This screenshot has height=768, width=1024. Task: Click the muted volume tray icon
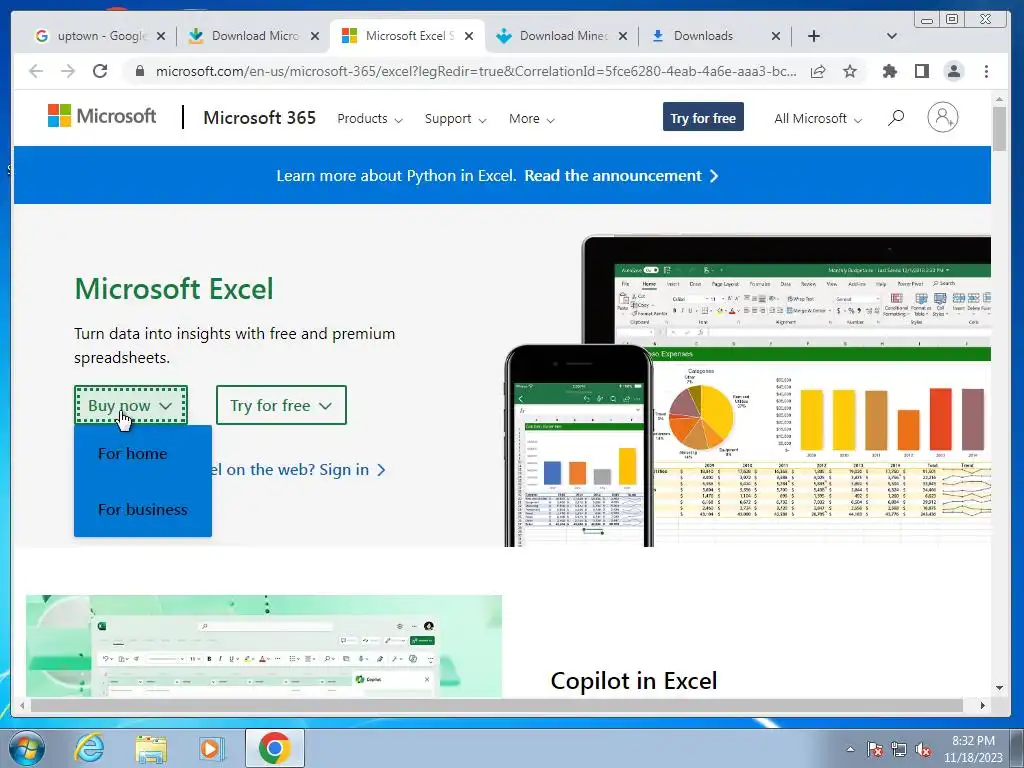923,750
